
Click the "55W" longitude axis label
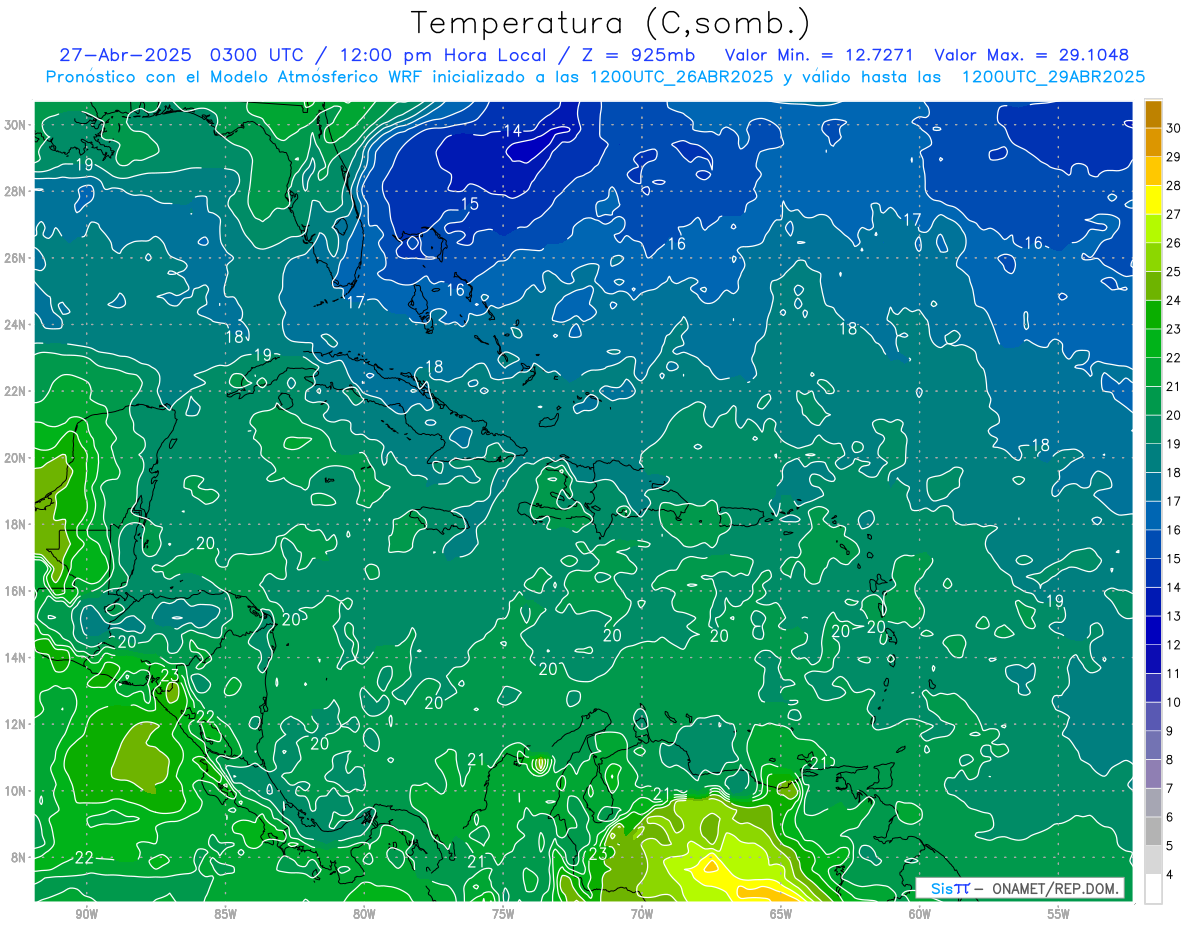1059,915
